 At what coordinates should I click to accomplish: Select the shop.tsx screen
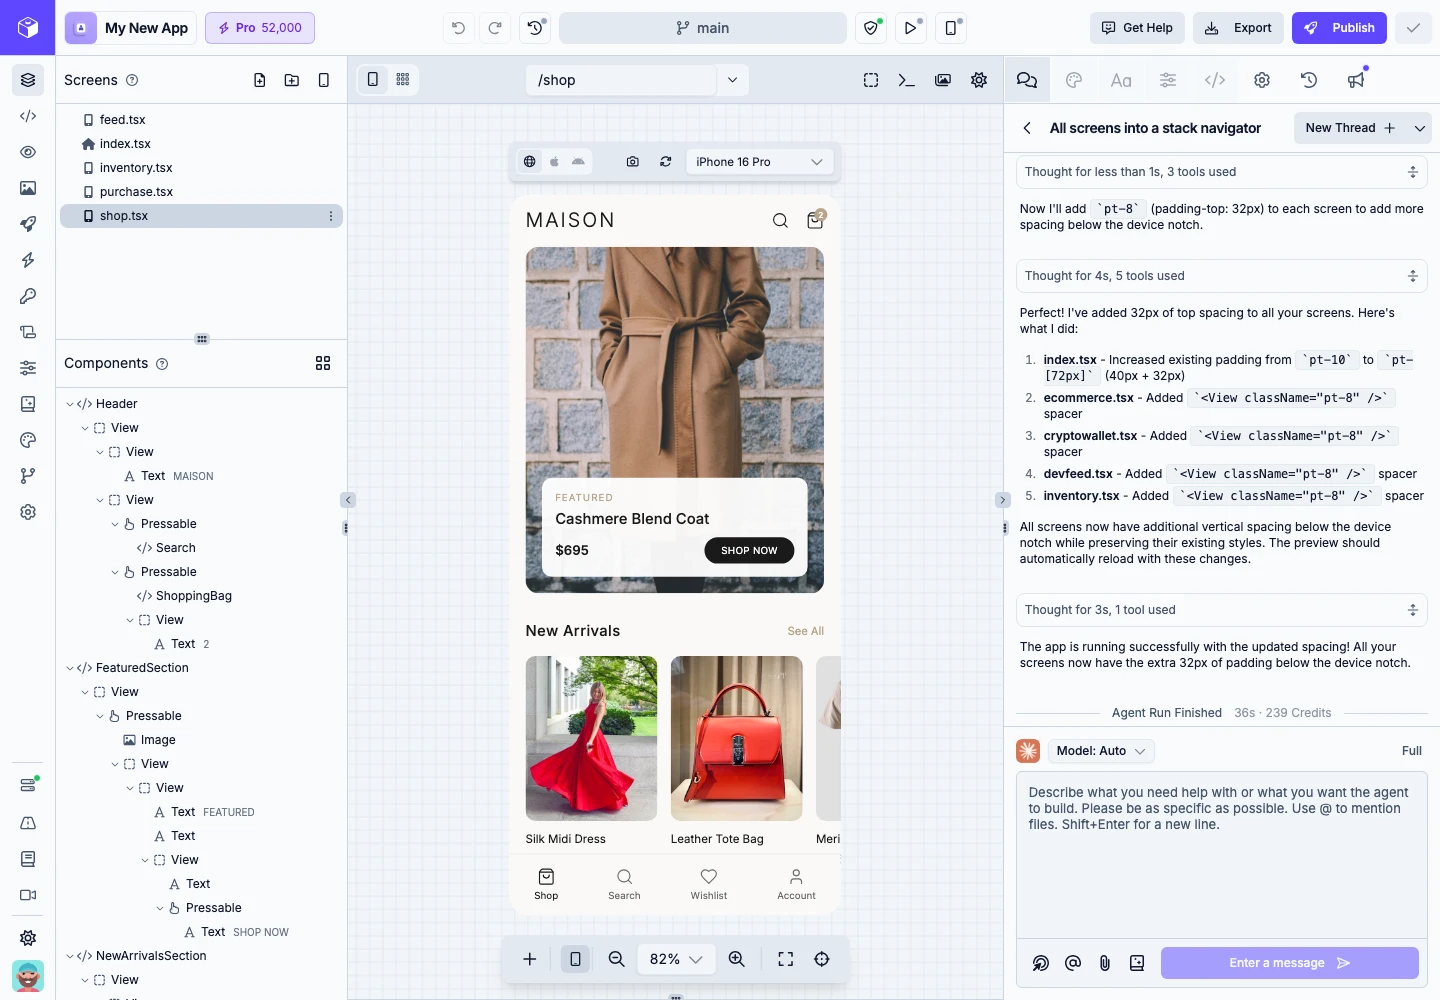tap(124, 216)
